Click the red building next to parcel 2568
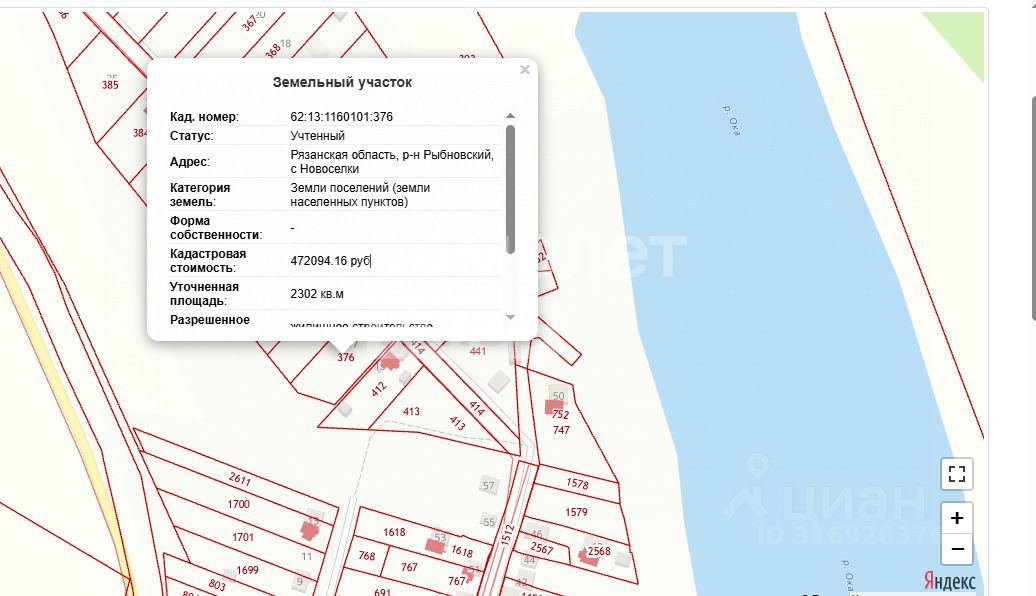Screen dimensions: 1036x596 pos(586,556)
